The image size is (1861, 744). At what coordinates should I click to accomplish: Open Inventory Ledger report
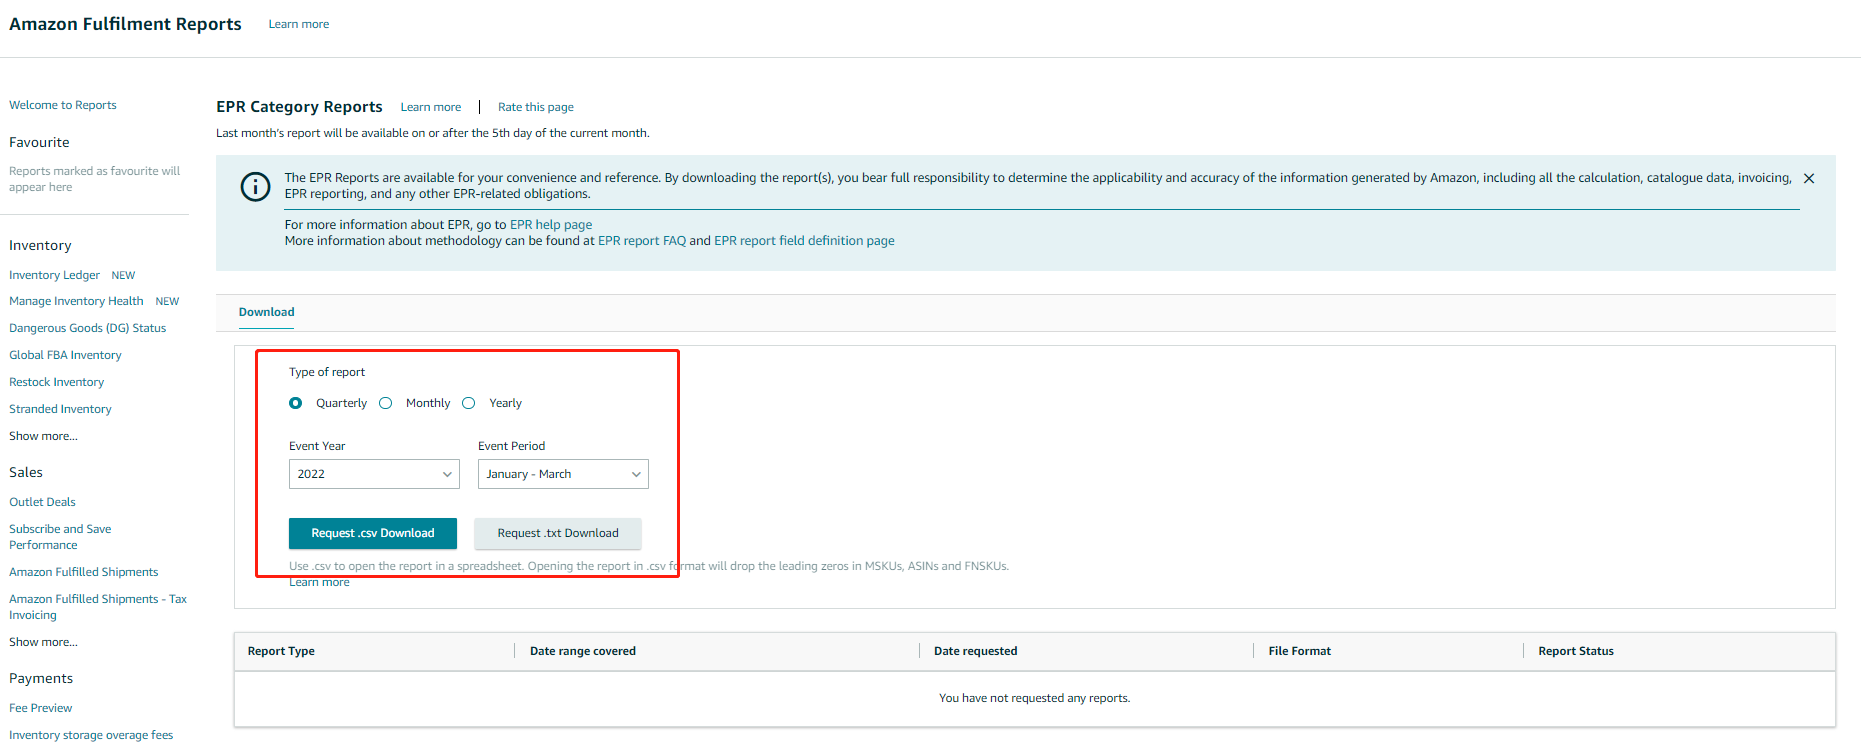[x=54, y=275]
